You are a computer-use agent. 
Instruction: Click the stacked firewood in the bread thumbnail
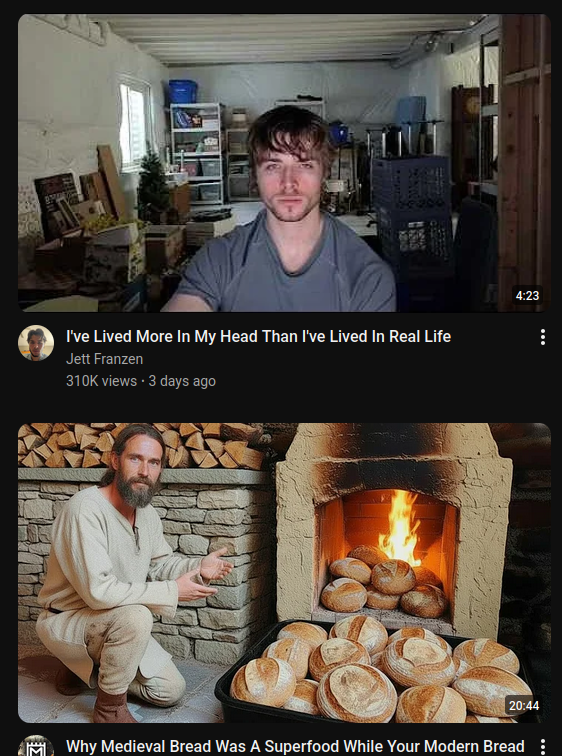pyautogui.click(x=140, y=445)
